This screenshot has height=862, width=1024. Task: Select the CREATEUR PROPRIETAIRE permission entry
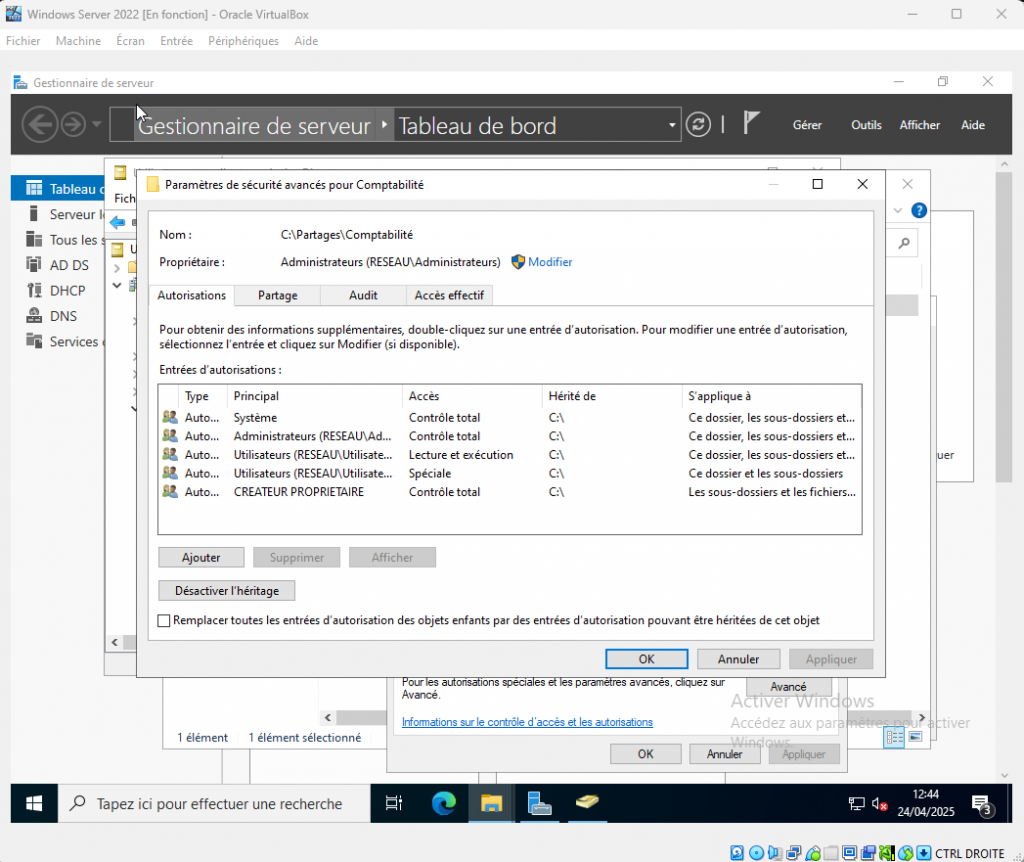click(x=298, y=492)
